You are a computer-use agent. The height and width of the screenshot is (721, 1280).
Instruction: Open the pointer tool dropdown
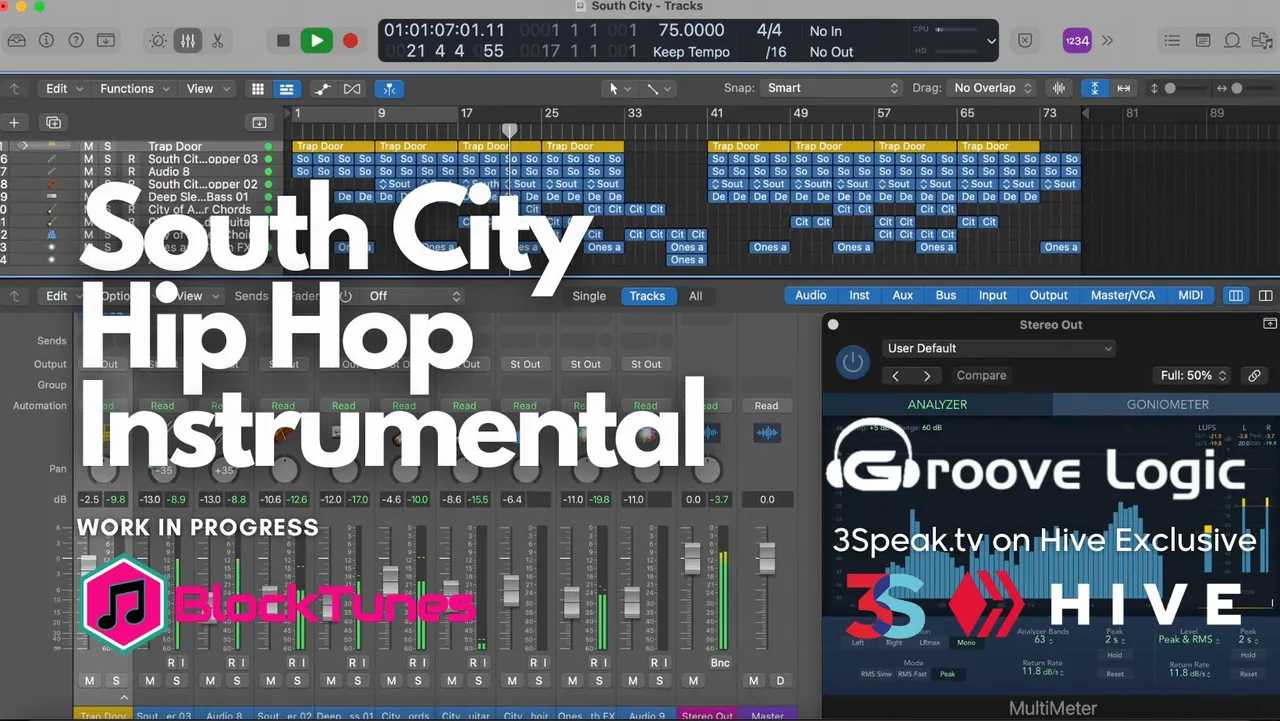coord(620,88)
